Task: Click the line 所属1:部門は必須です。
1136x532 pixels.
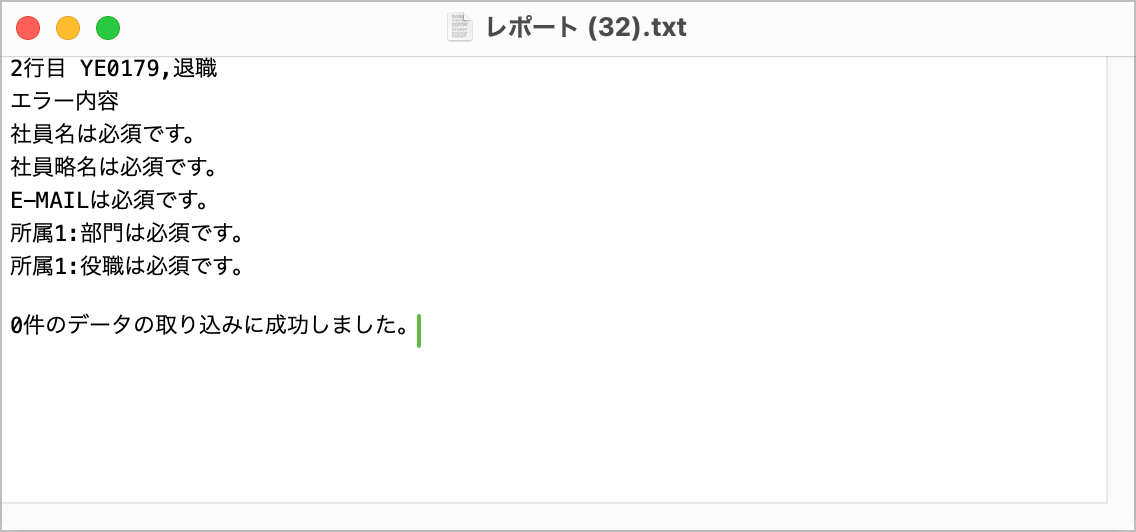Action: pos(125,234)
